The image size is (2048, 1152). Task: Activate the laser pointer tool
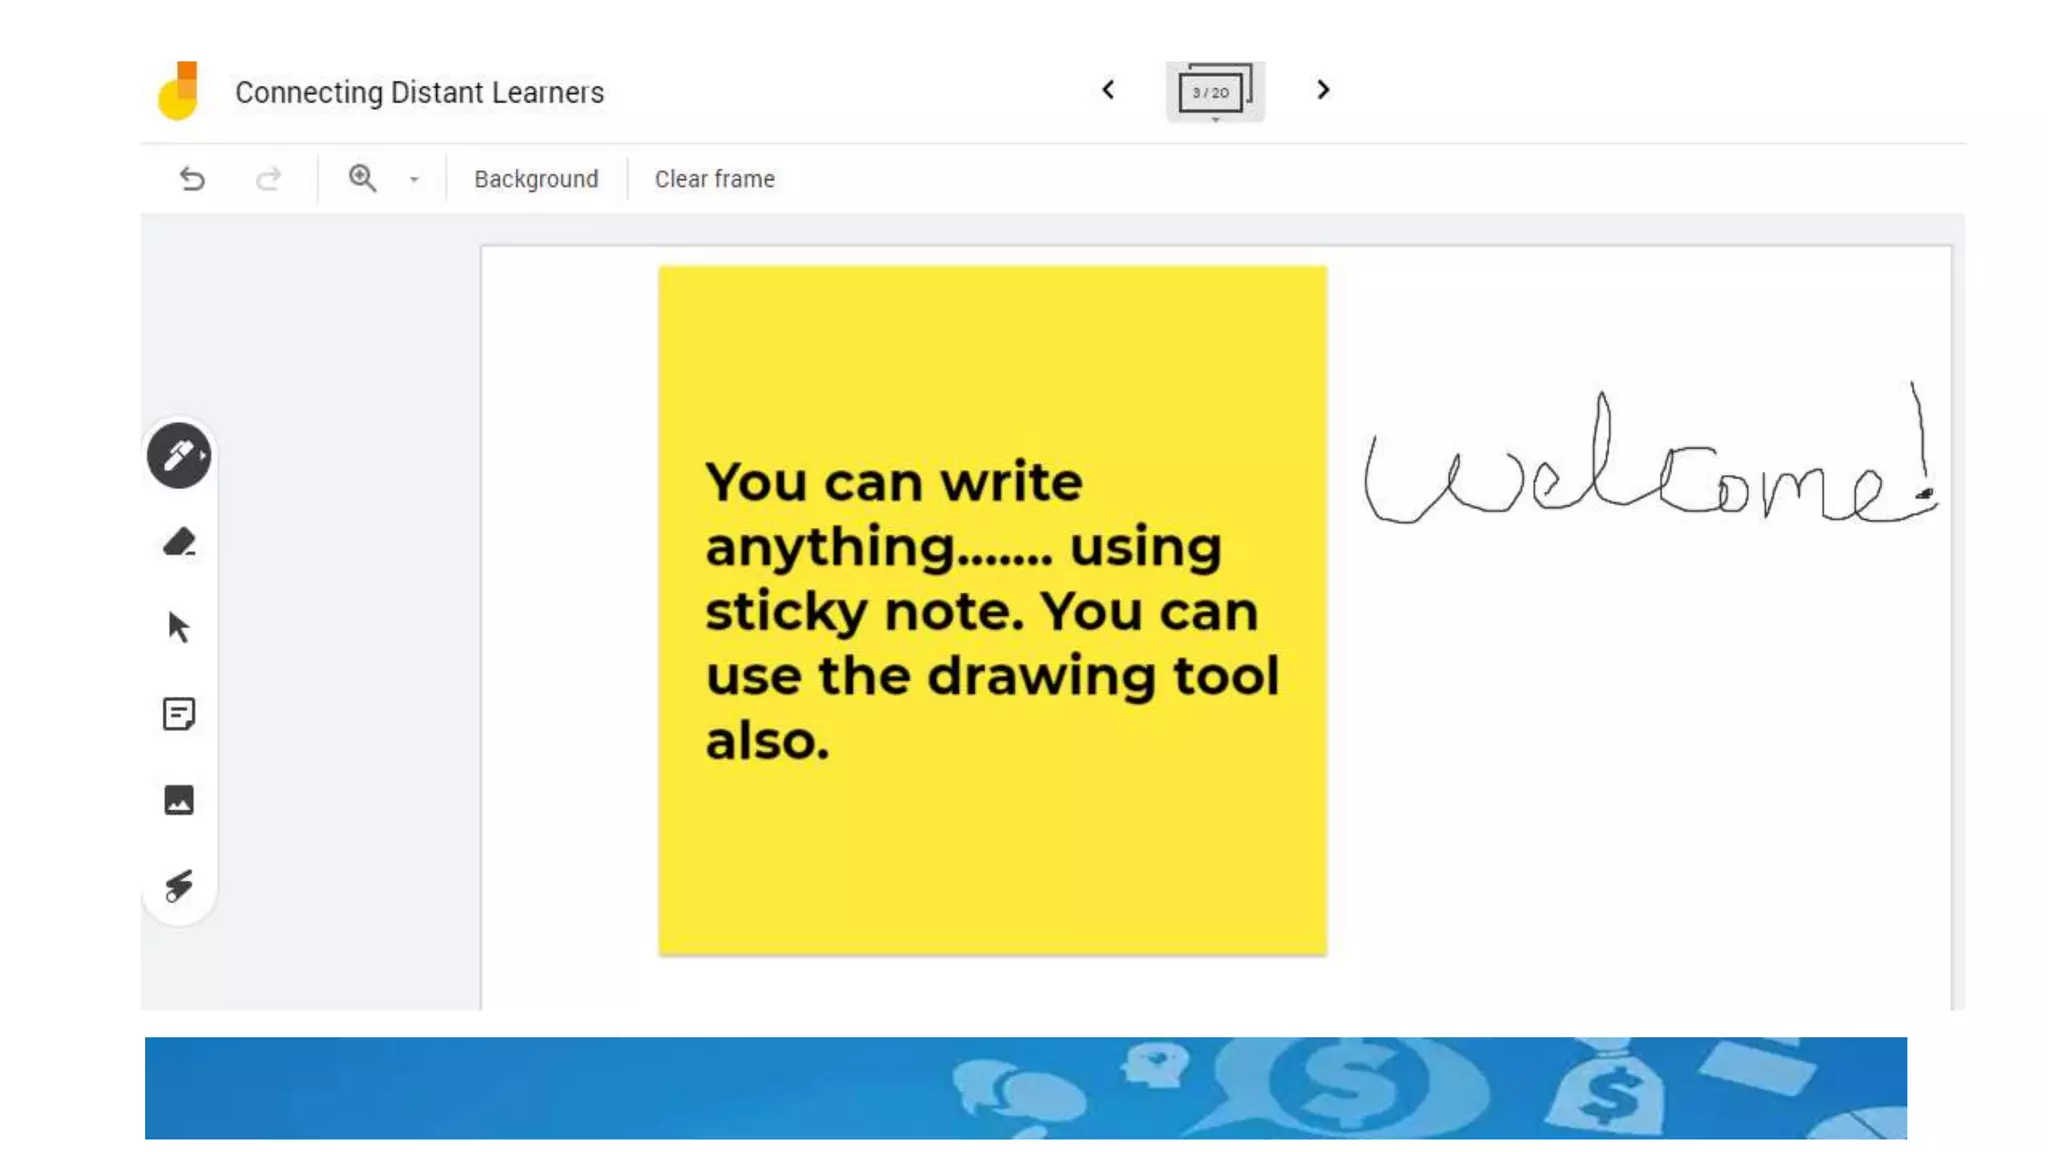pyautogui.click(x=179, y=886)
